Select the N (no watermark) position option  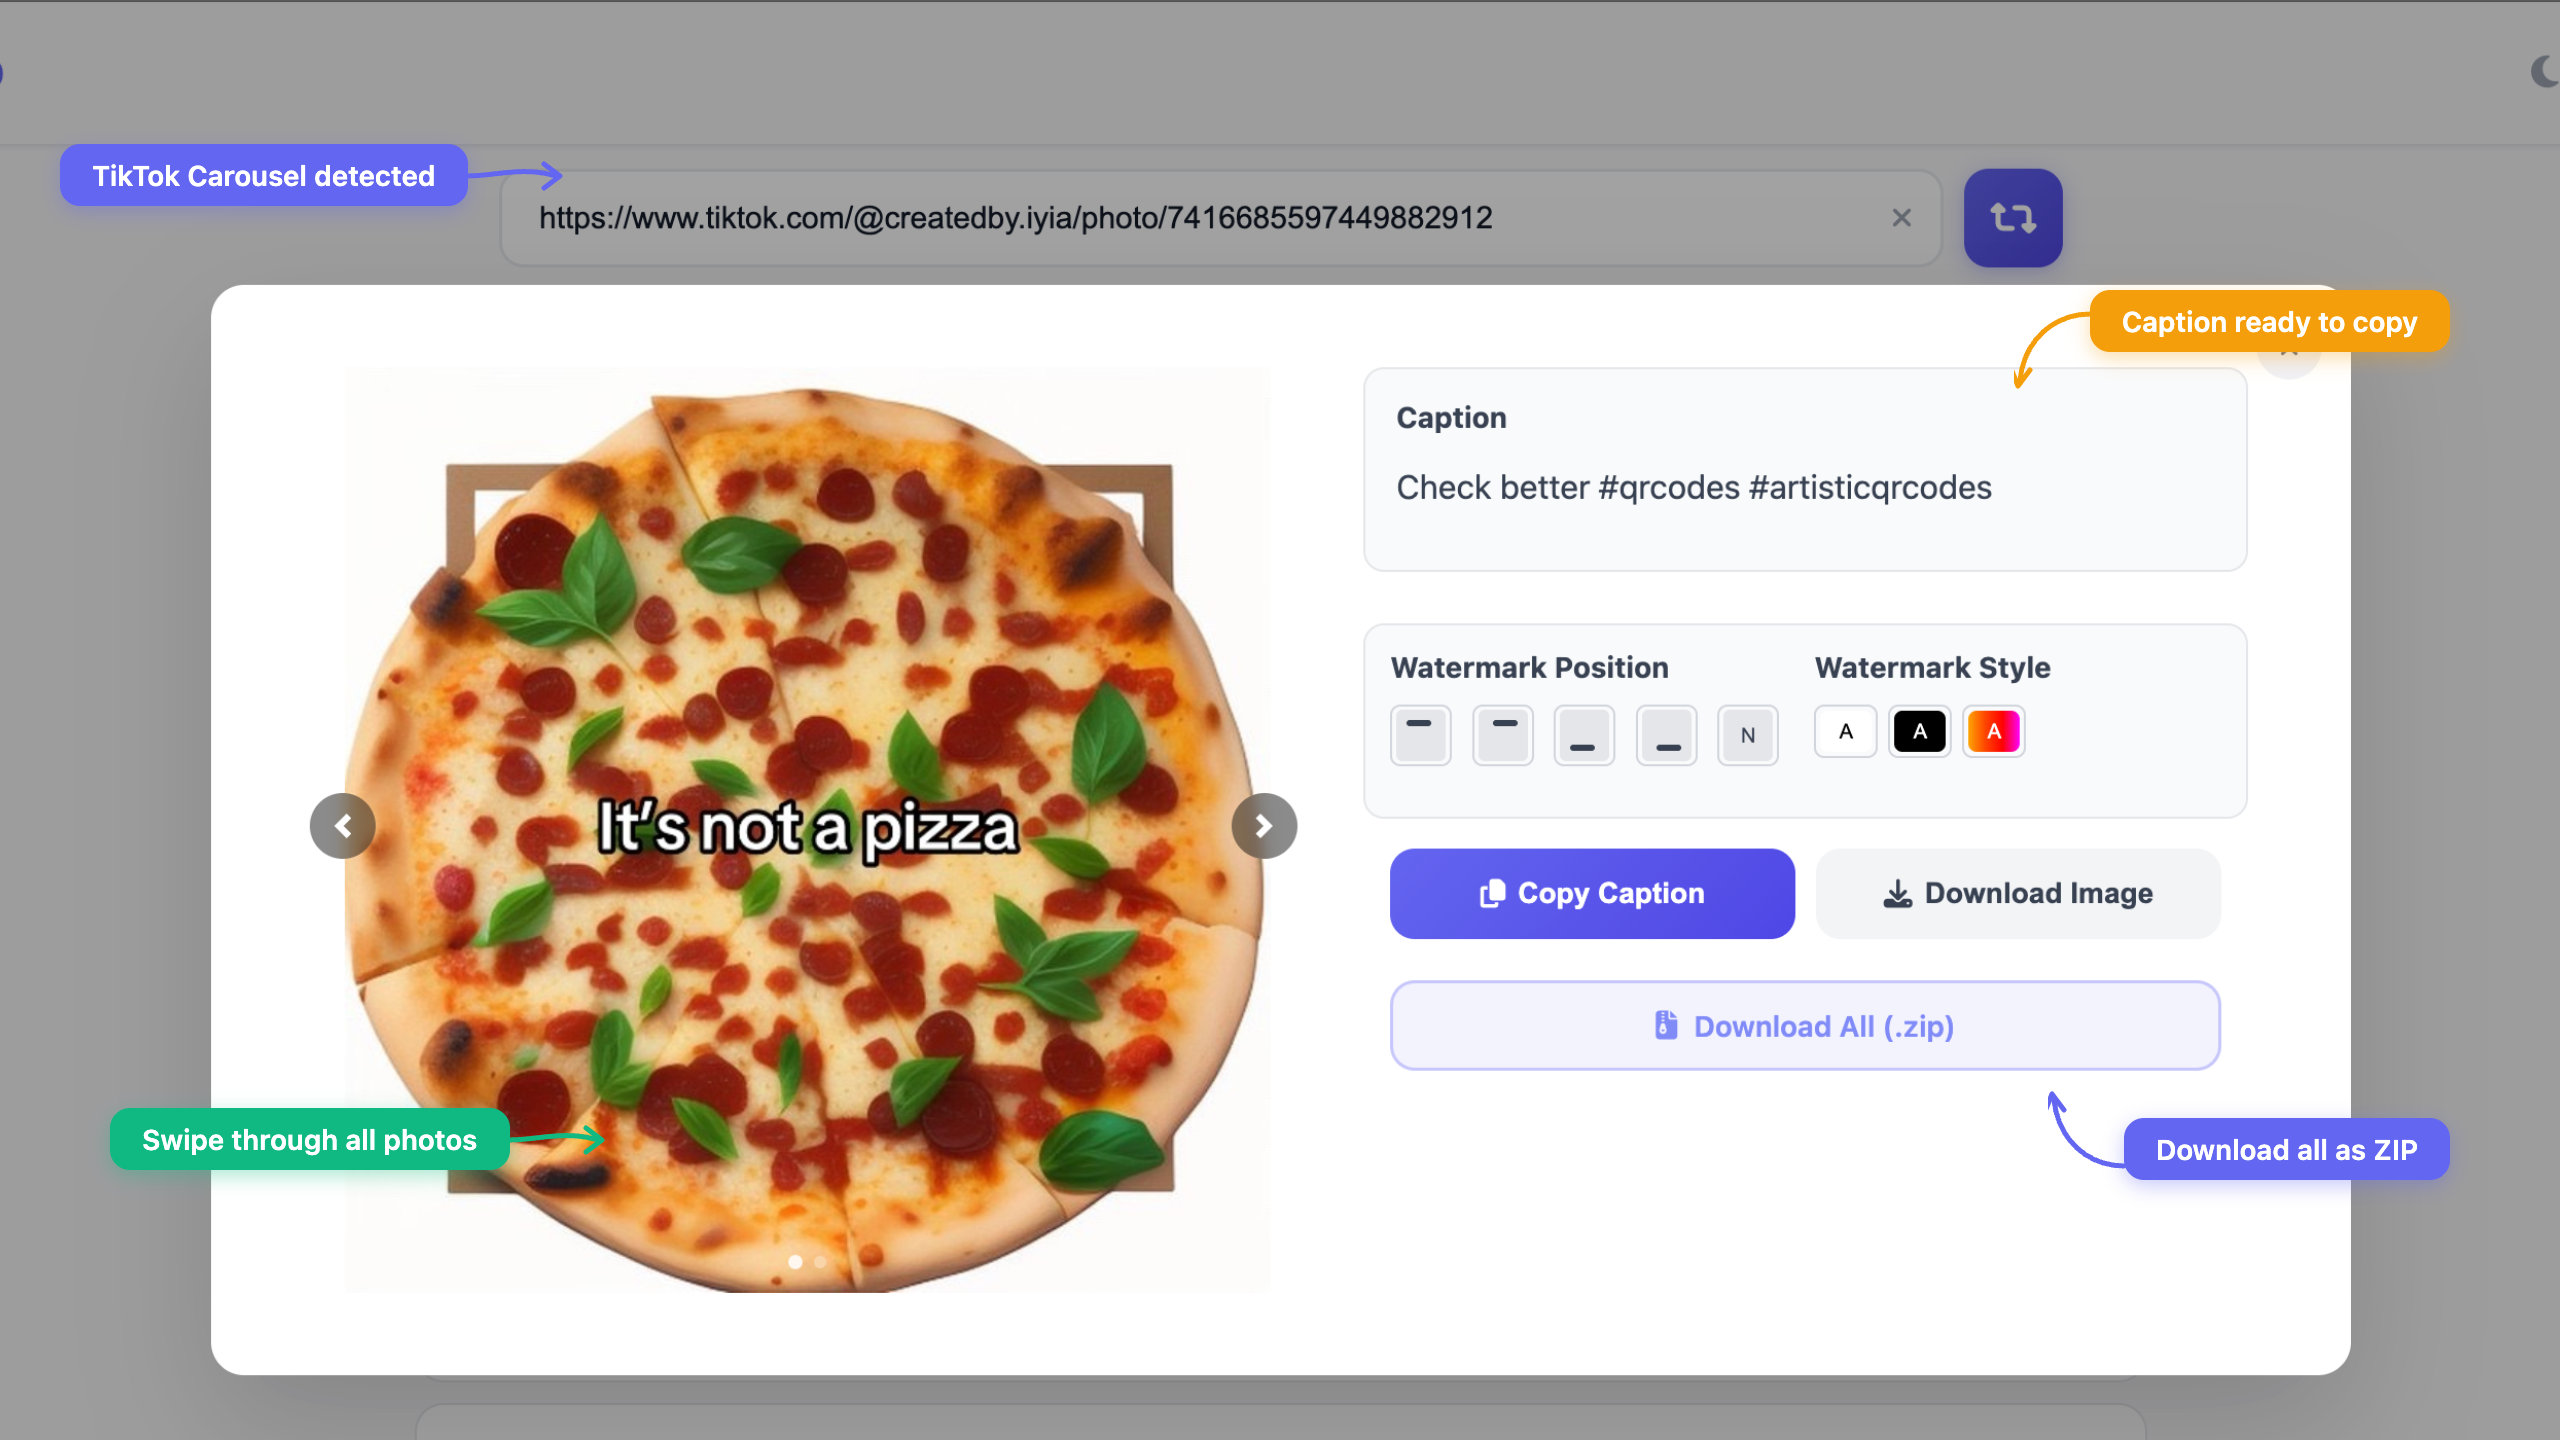coord(1747,735)
